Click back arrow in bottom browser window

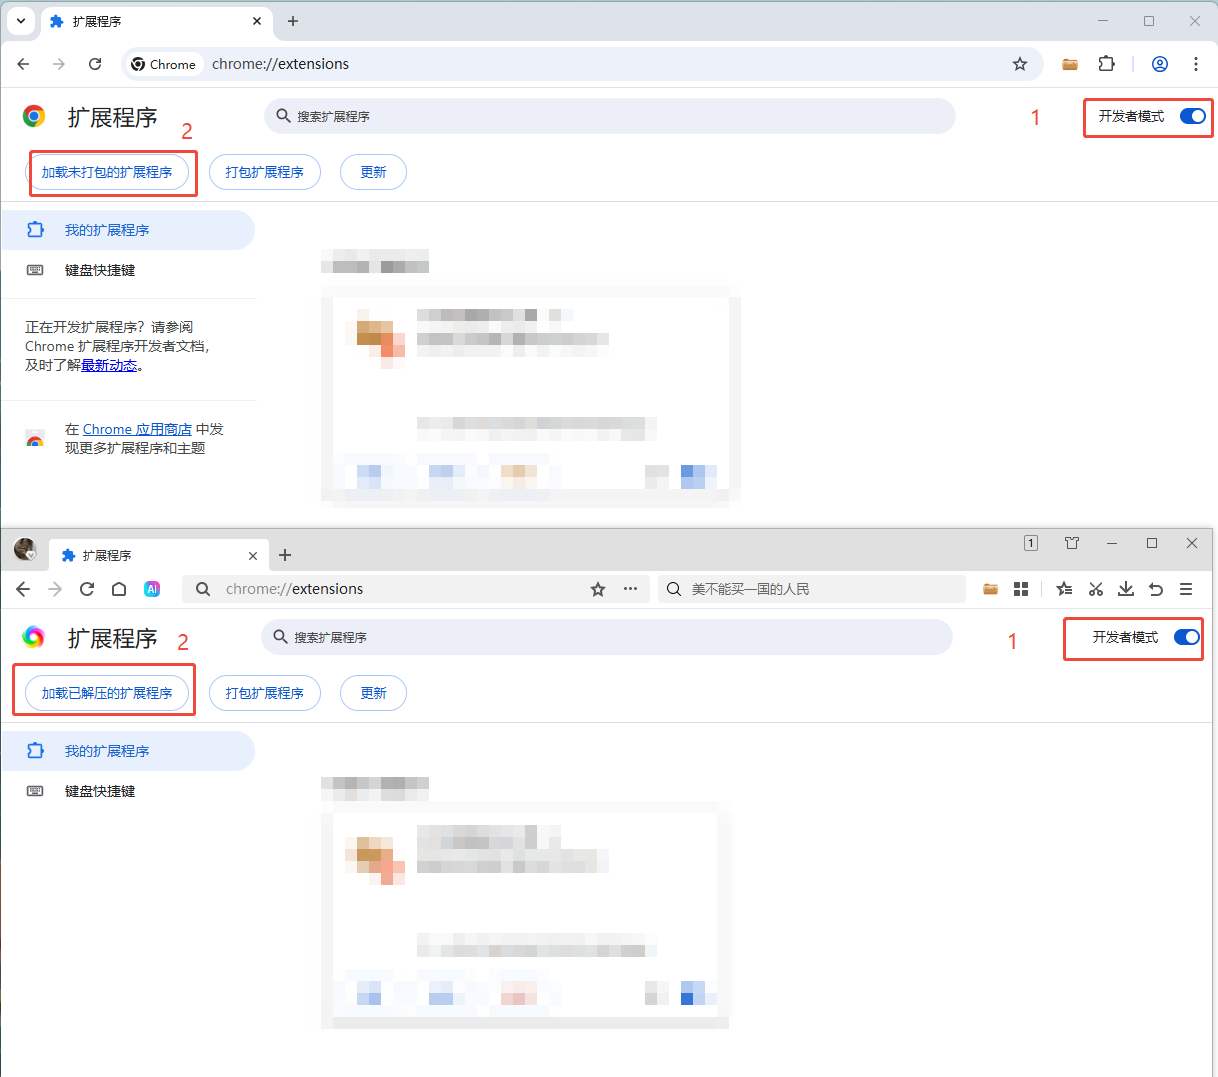(23, 589)
